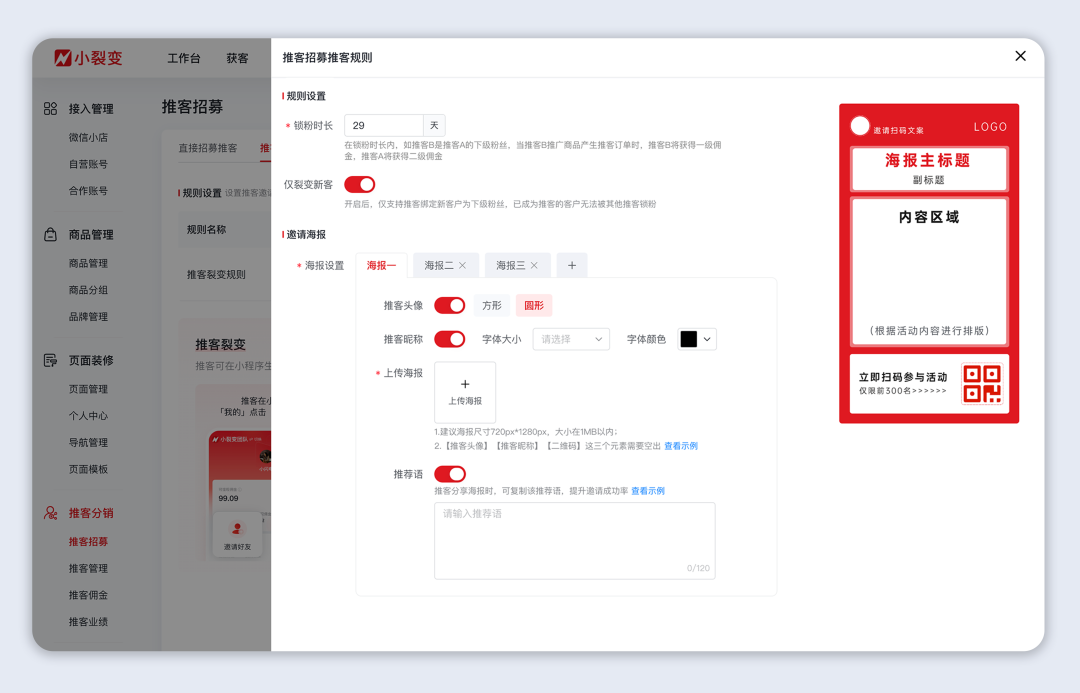The image size is (1080, 693).
Task: Click the 上传海报 upload box
Action: tap(465, 392)
